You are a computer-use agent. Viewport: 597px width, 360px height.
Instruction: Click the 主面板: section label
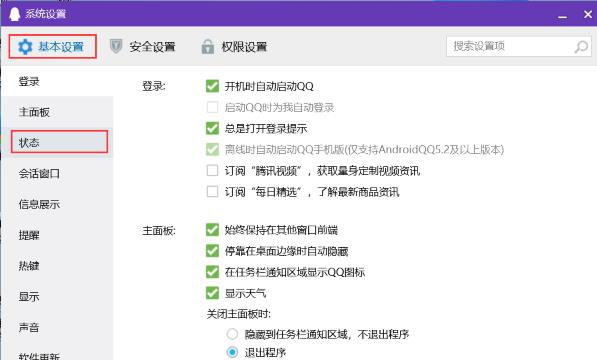[x=159, y=230]
